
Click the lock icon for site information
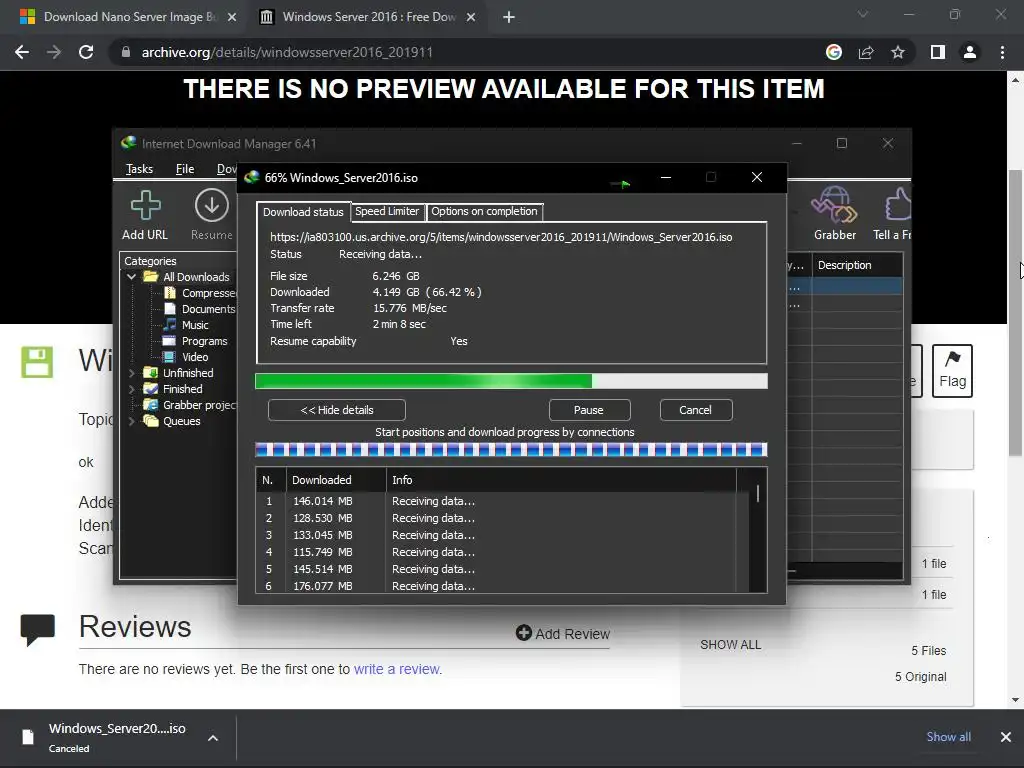point(126,52)
